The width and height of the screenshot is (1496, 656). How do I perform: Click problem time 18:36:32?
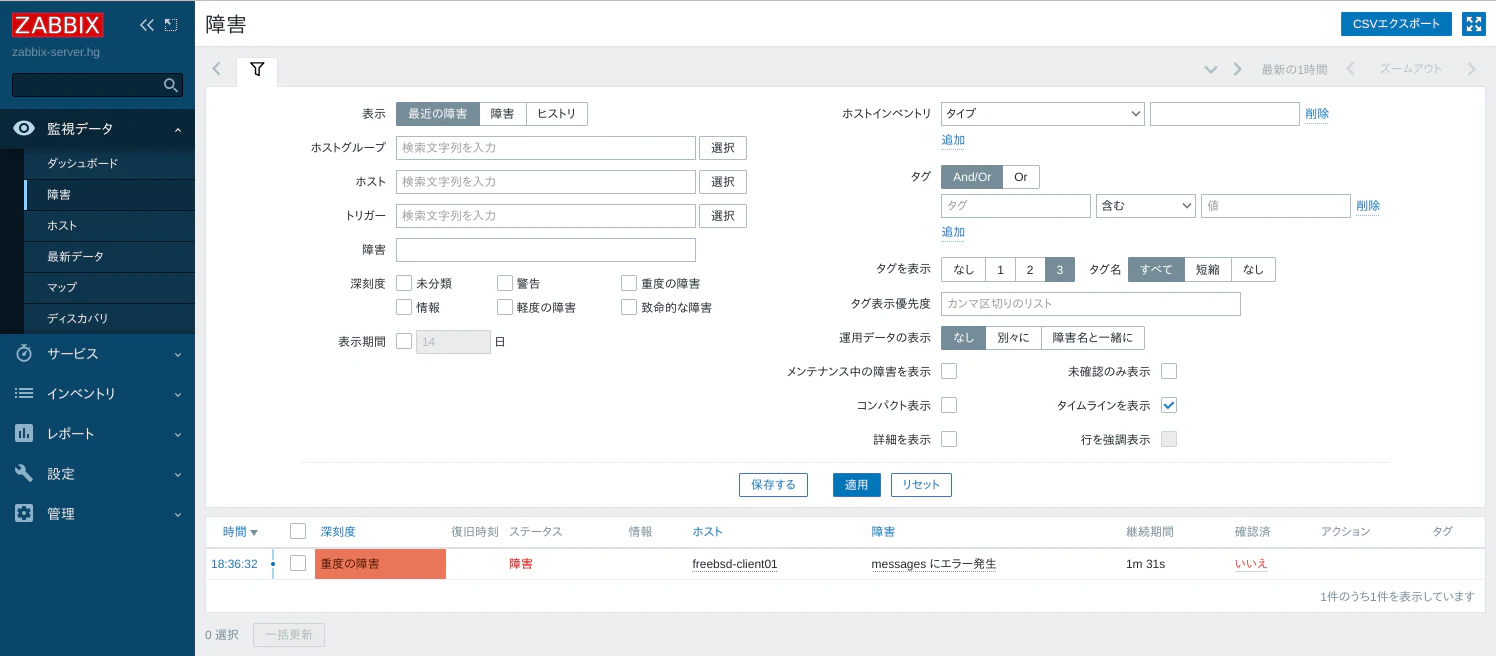click(234, 564)
